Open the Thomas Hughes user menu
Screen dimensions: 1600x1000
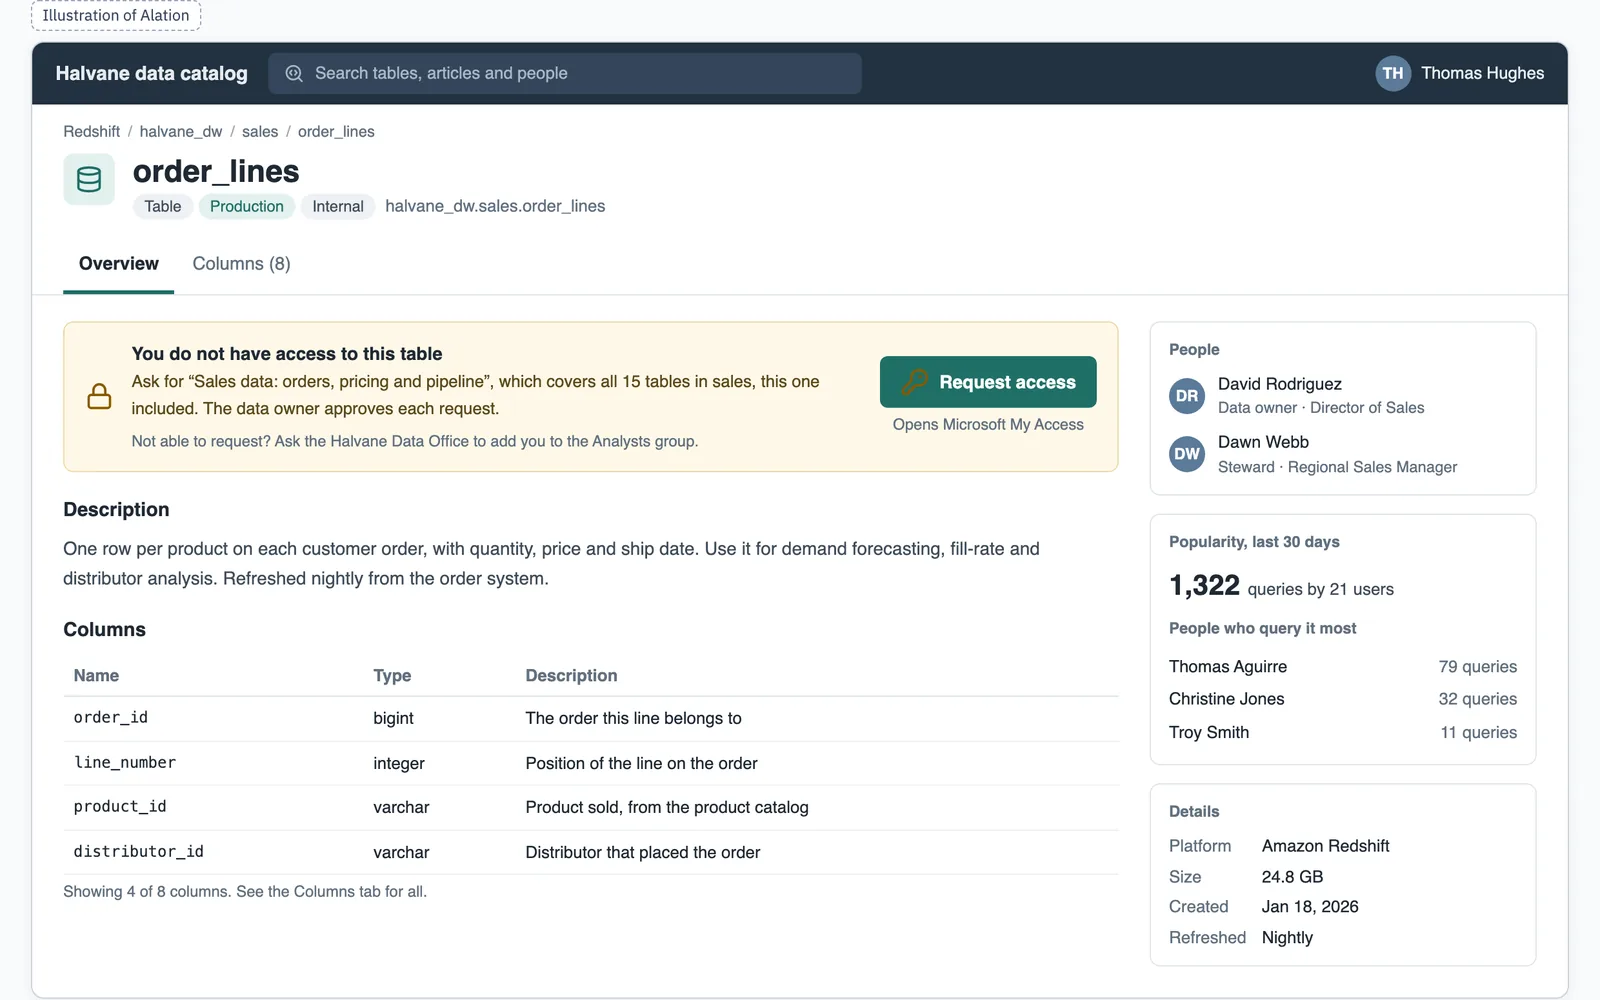(1460, 73)
